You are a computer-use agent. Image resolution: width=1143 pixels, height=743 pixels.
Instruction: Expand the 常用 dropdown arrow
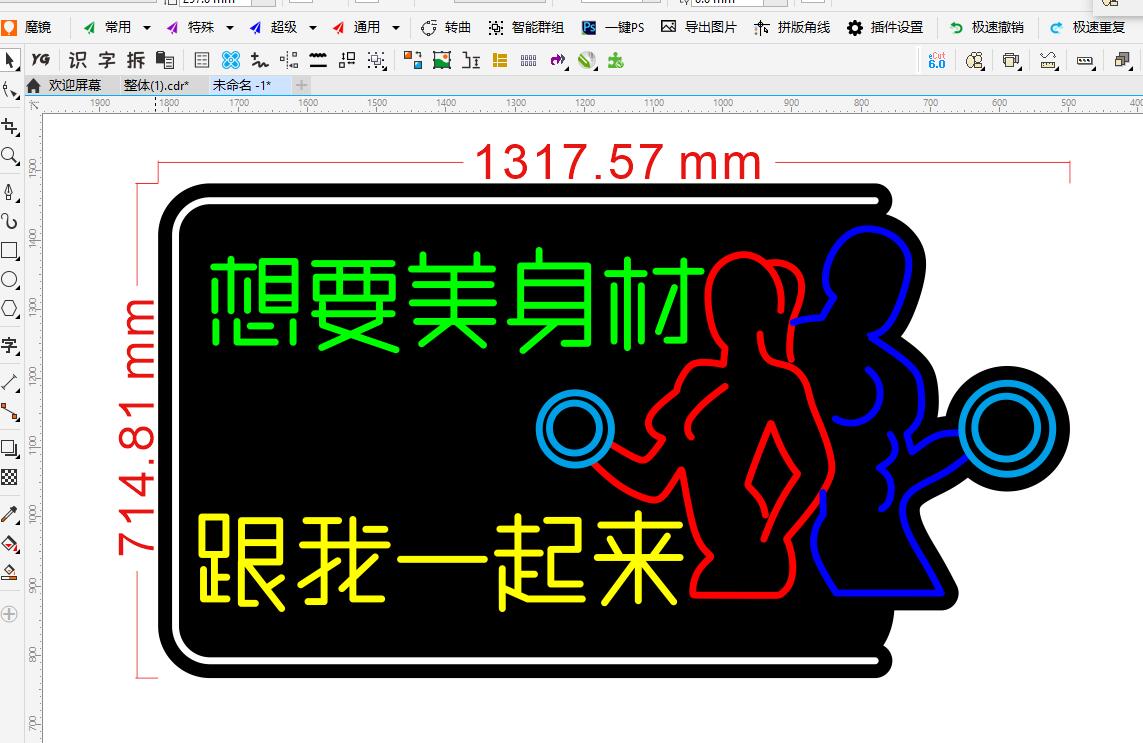(147, 28)
